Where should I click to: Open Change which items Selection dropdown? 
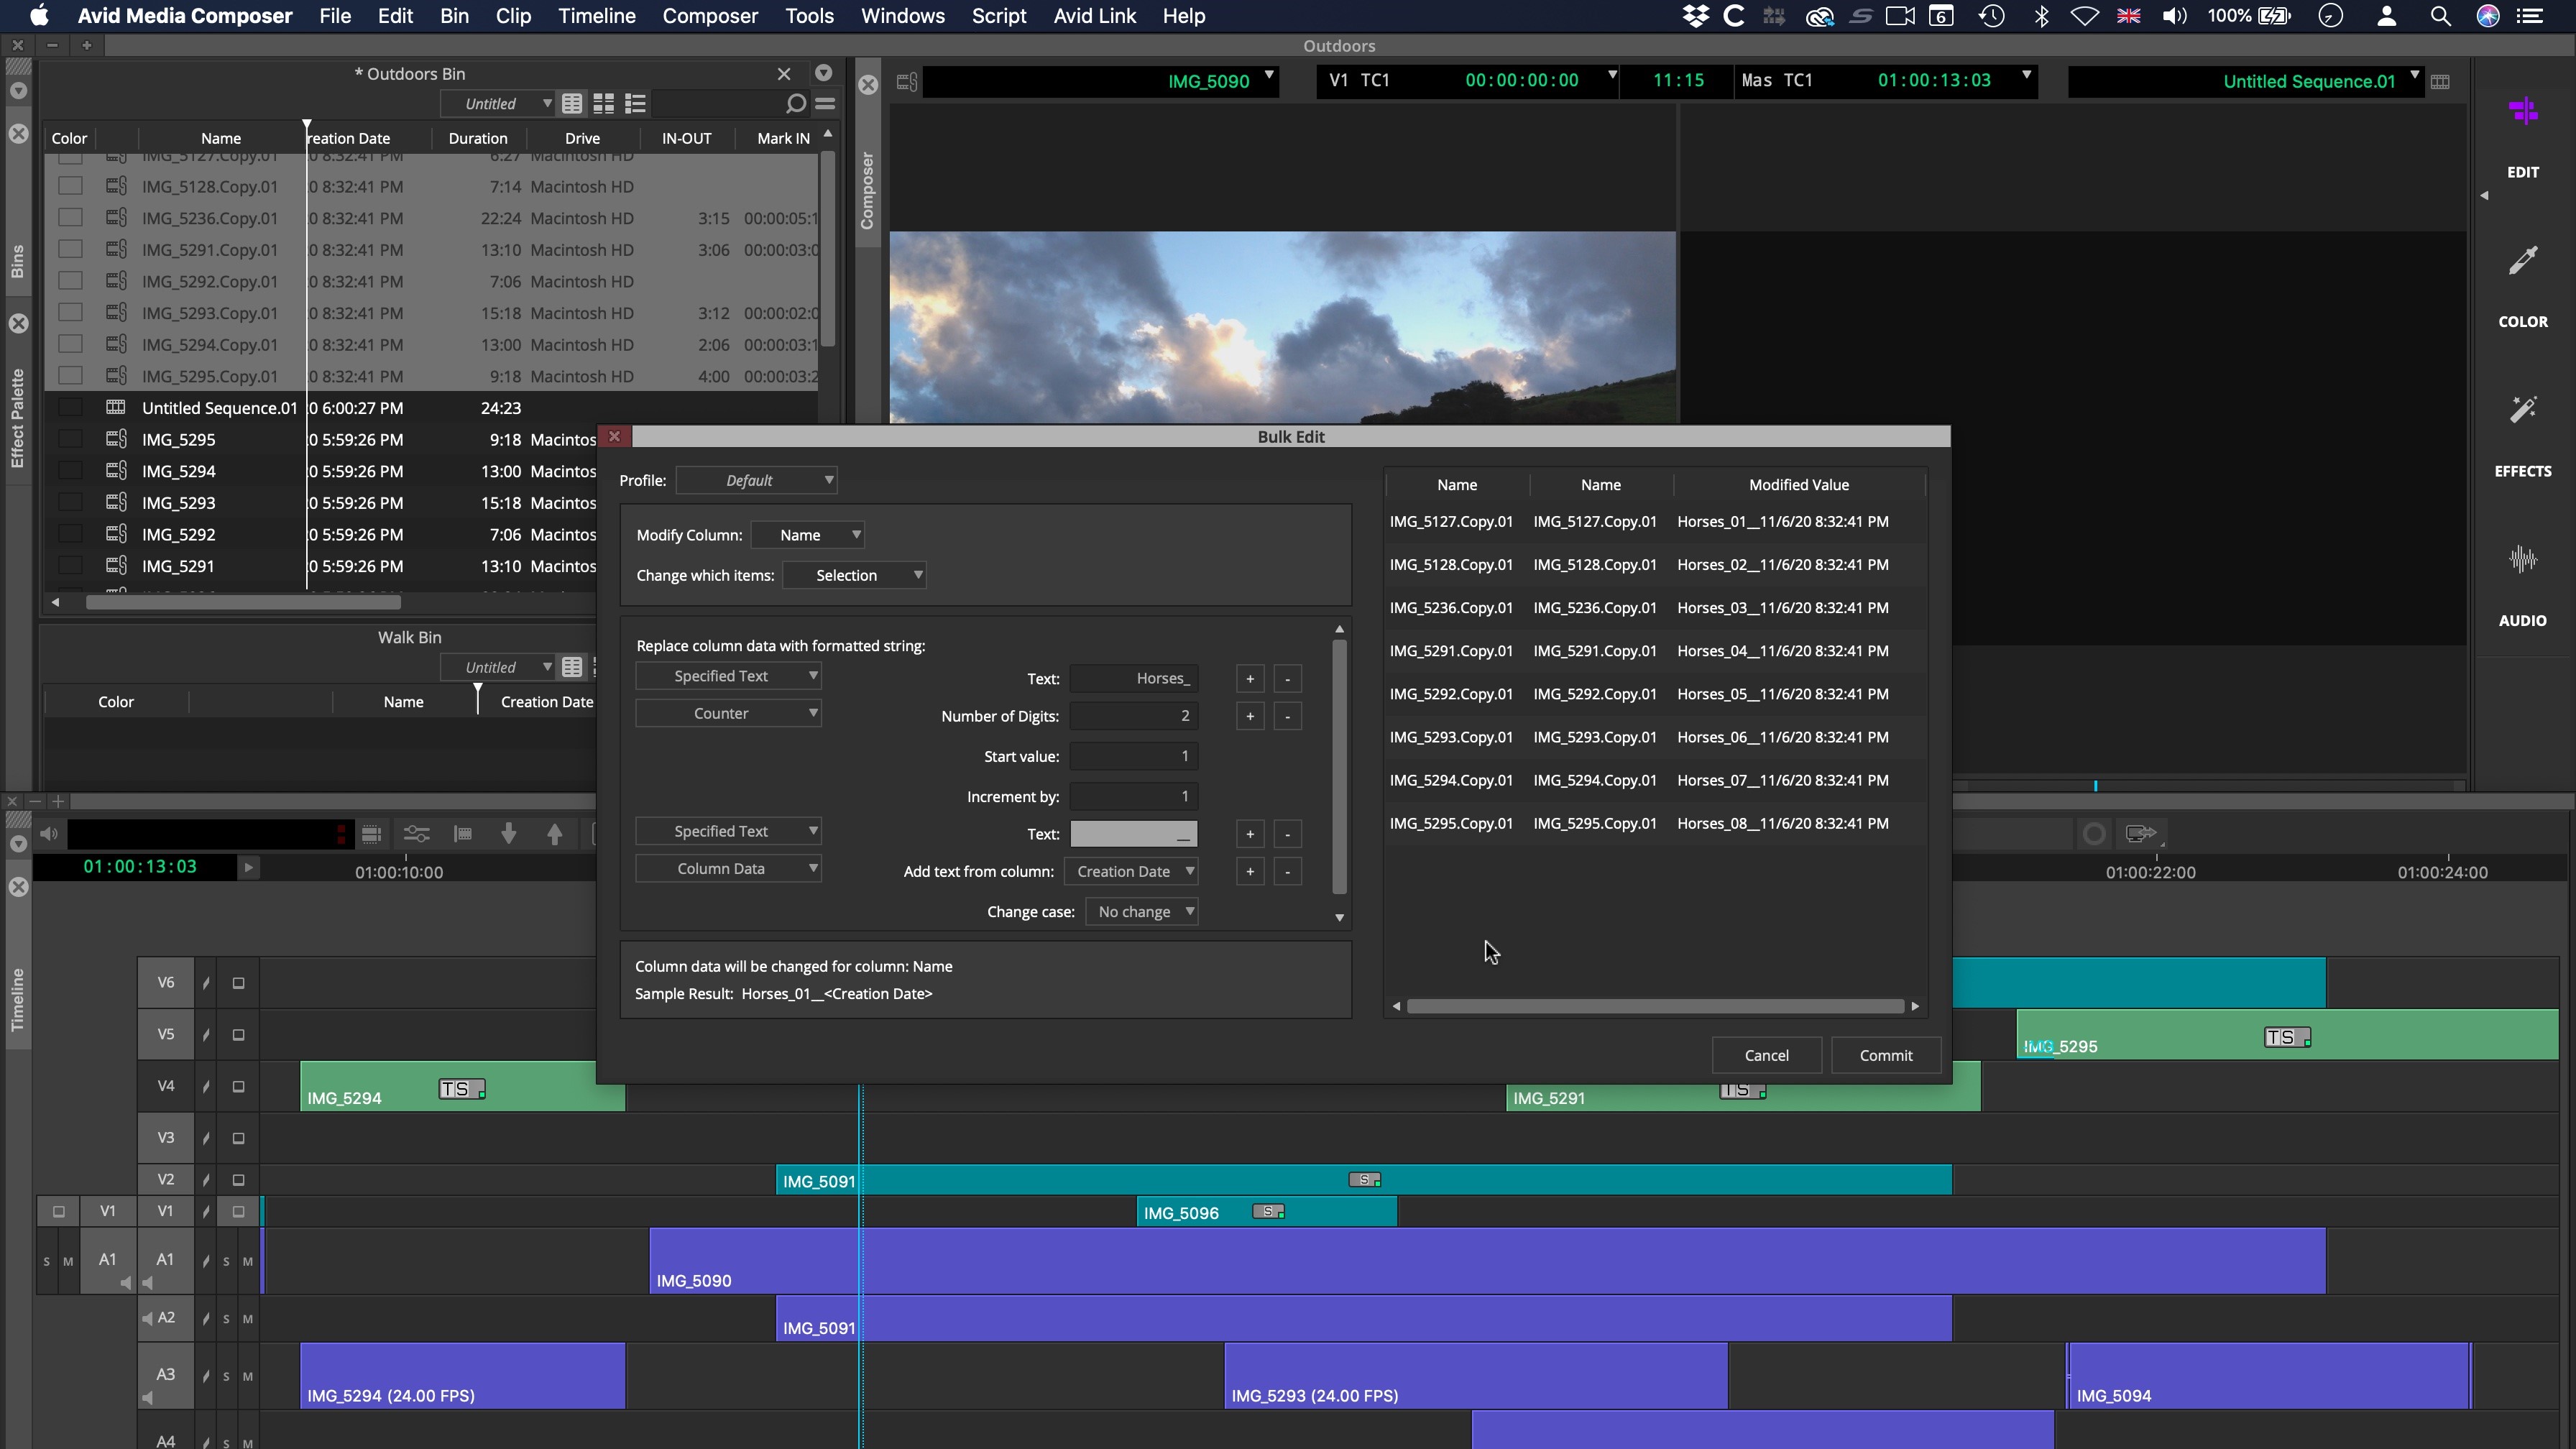(x=855, y=575)
